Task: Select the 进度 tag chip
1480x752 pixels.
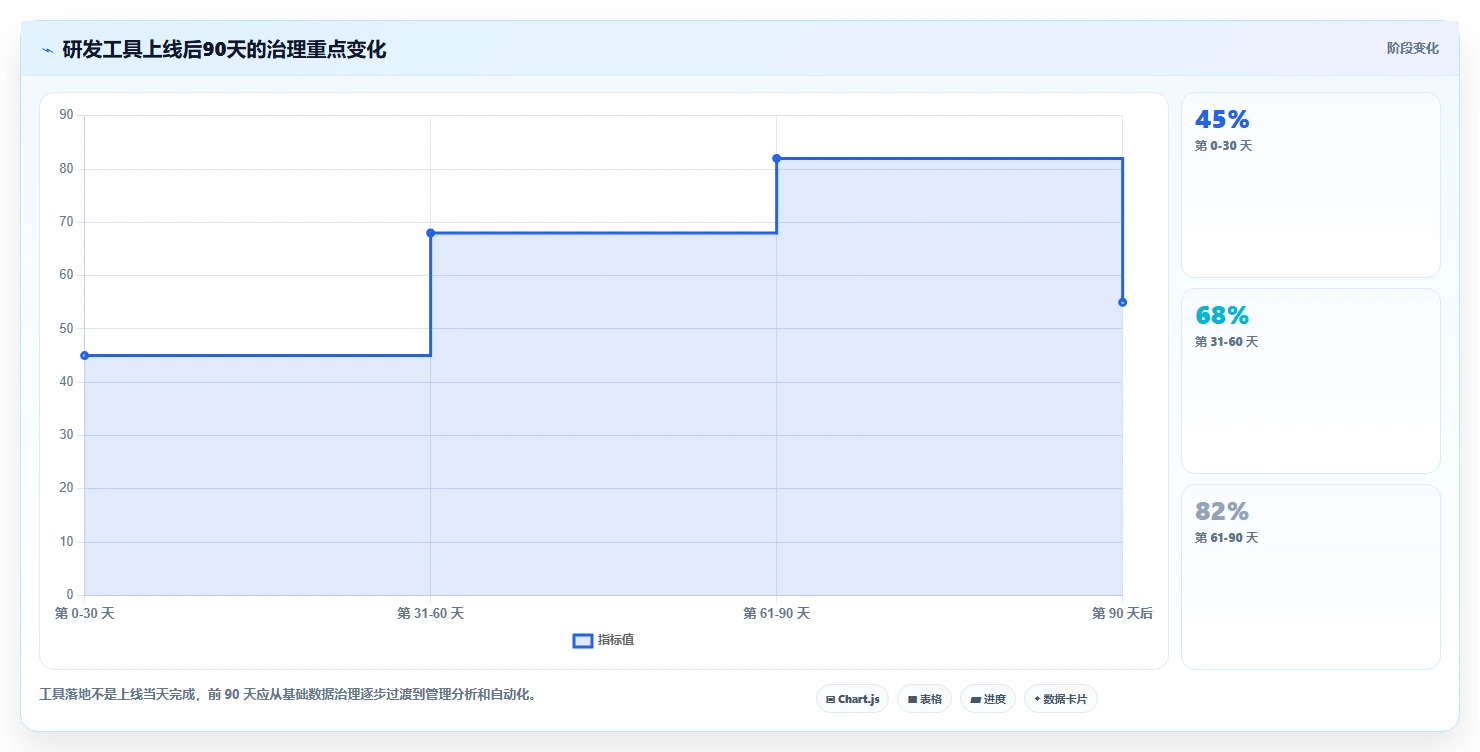Action: pyautogui.click(x=988, y=699)
